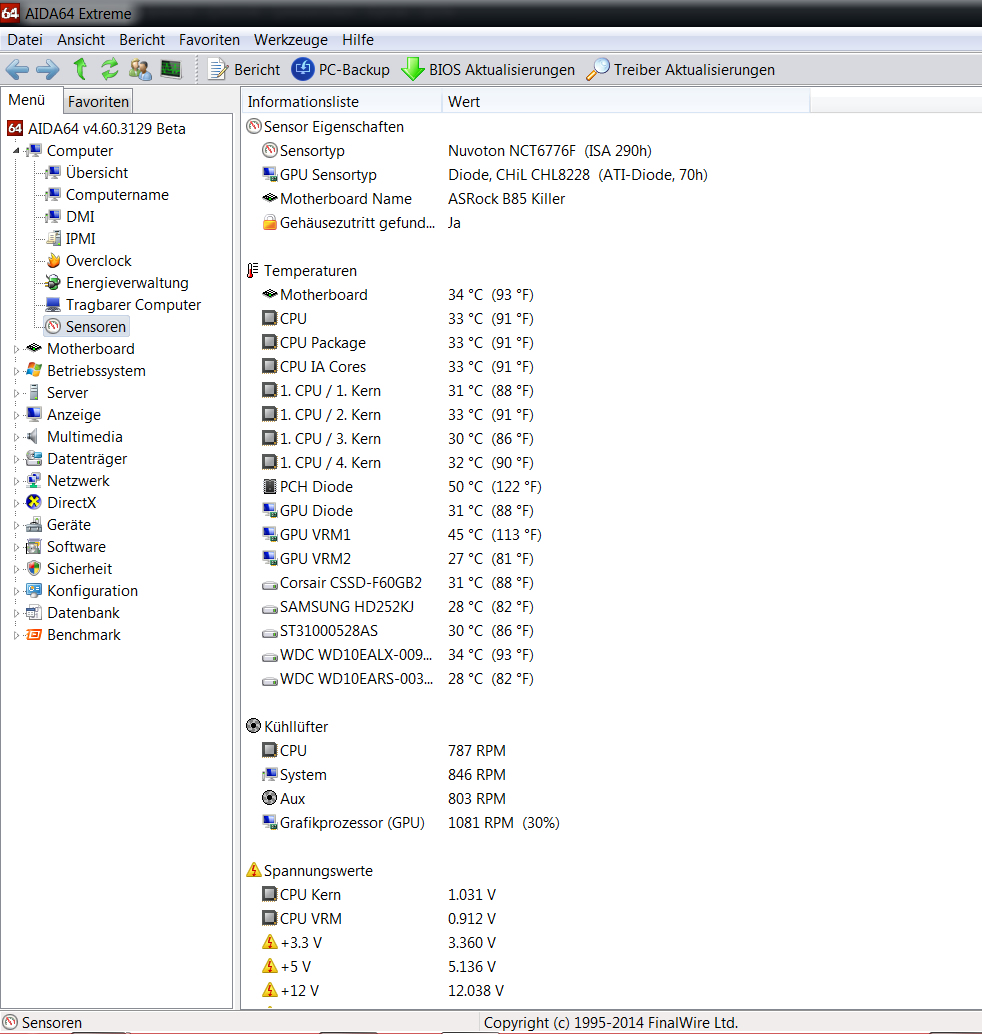Viewport: 982px width, 1034px height.
Task: Click the Spannungswerte warning icon
Action: click(254, 870)
